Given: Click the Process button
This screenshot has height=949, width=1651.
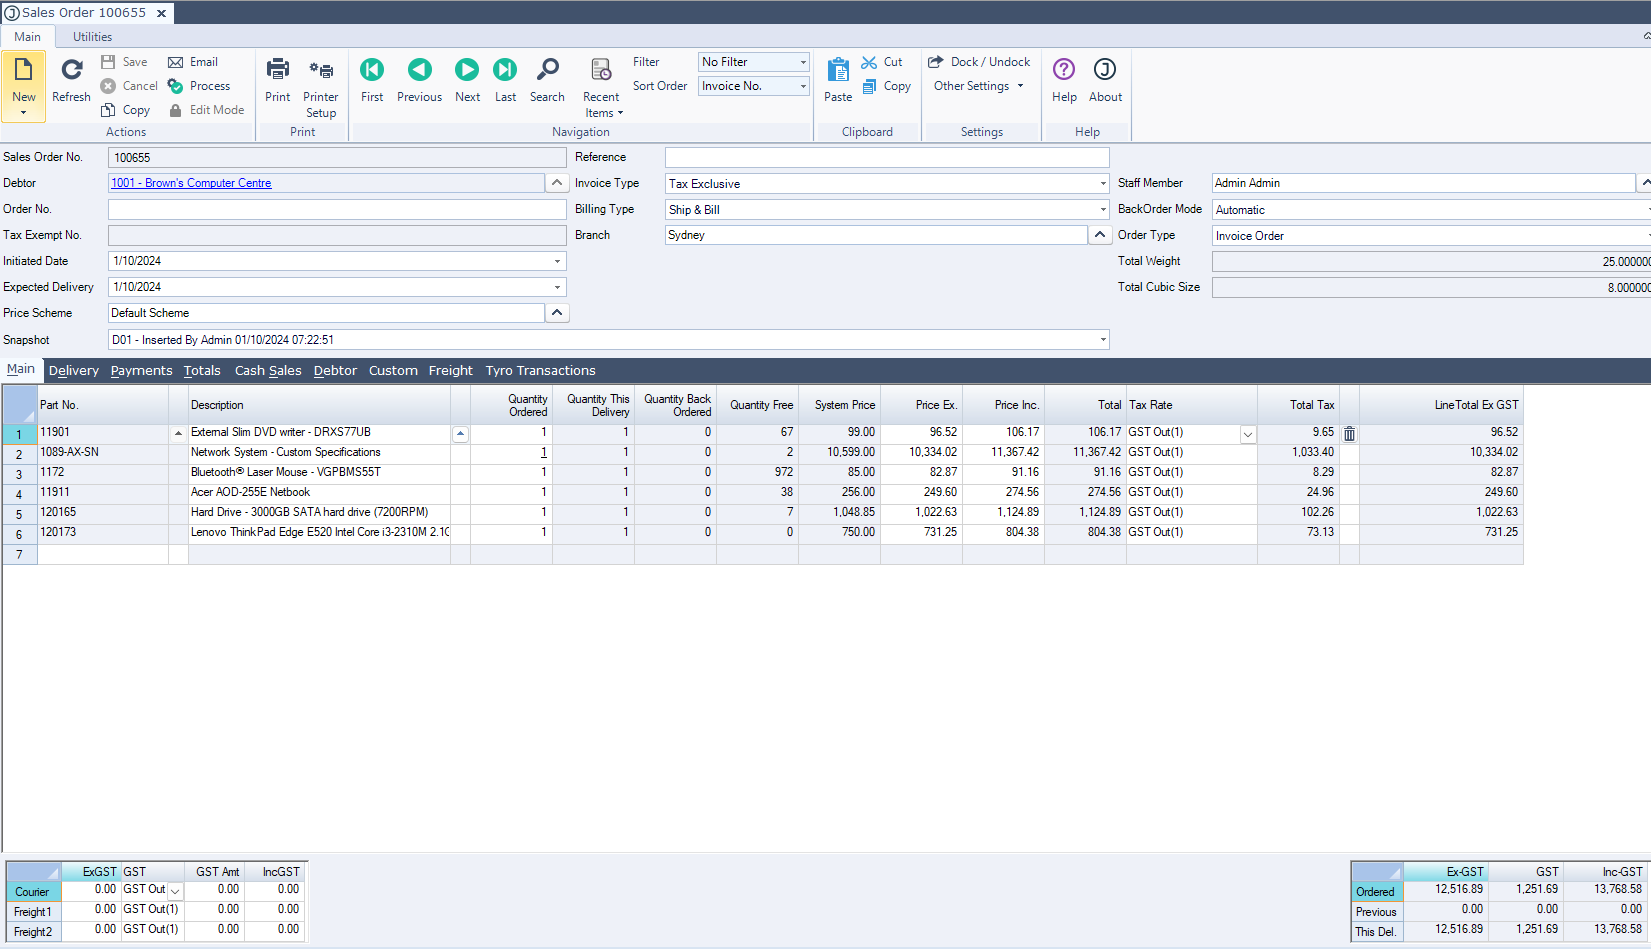Looking at the screenshot, I should 199,86.
